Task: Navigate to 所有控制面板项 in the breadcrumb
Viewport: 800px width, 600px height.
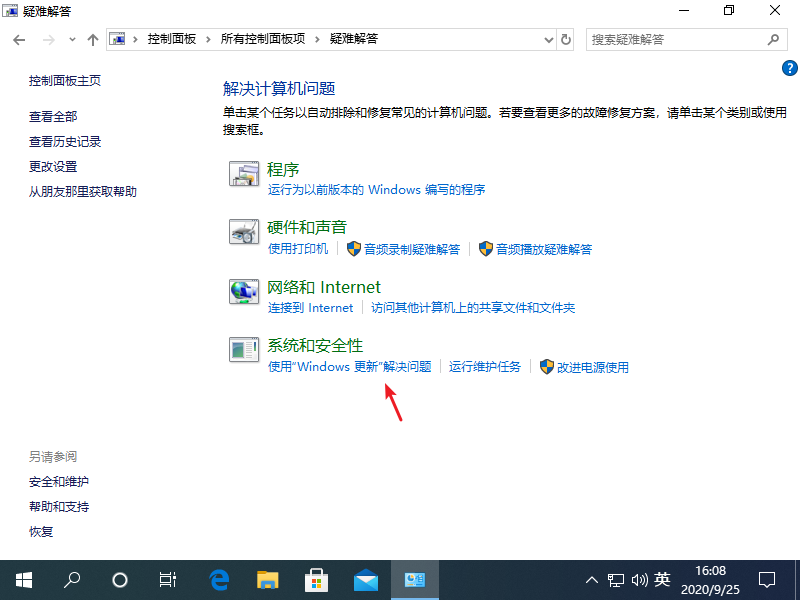Action: (x=260, y=39)
